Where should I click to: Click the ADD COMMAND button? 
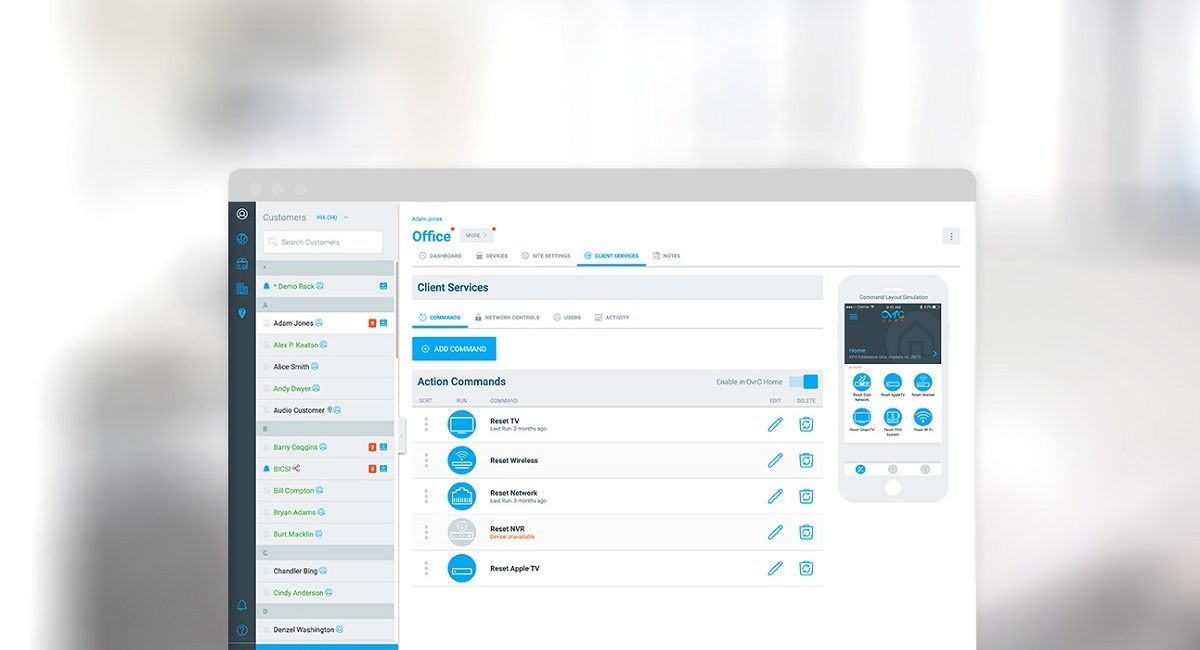[x=454, y=348]
